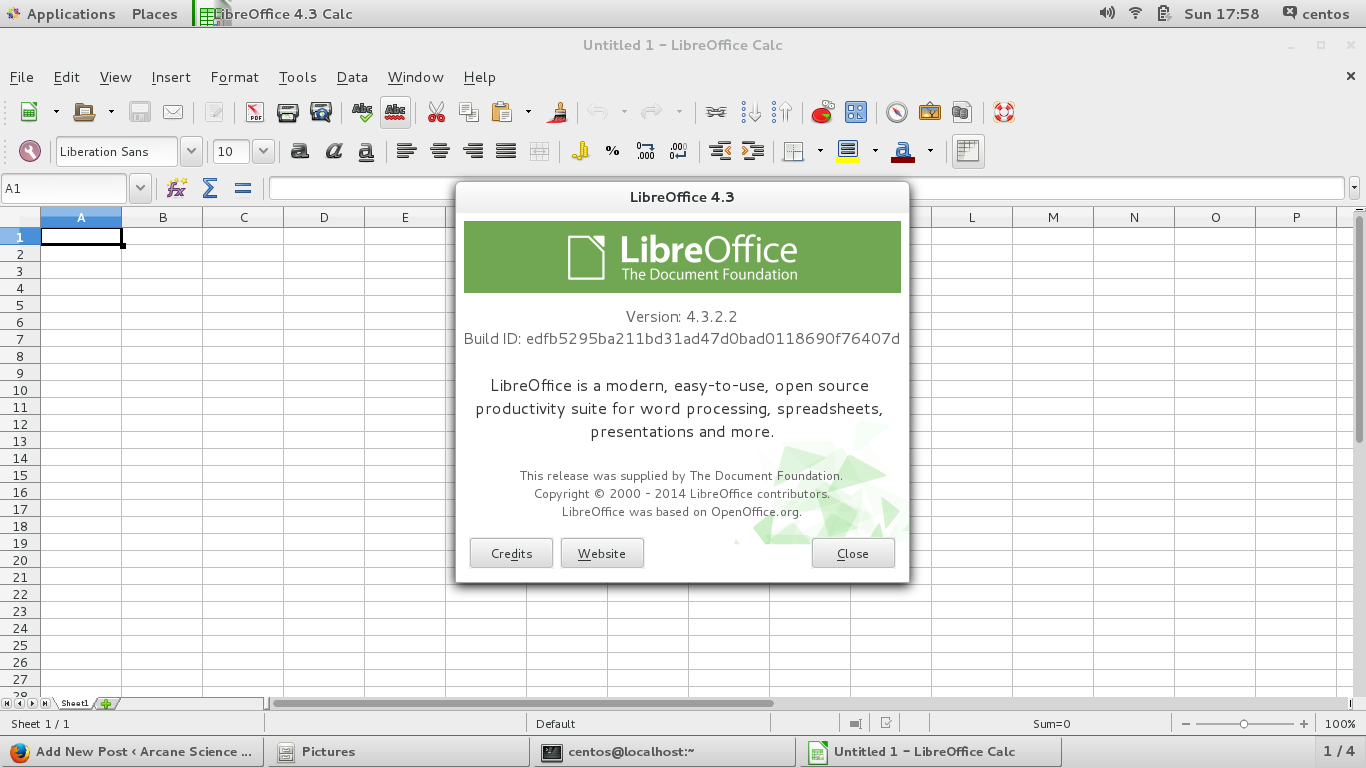This screenshot has width=1366, height=768.
Task: Apply Percent number format icon
Action: [x=612, y=151]
